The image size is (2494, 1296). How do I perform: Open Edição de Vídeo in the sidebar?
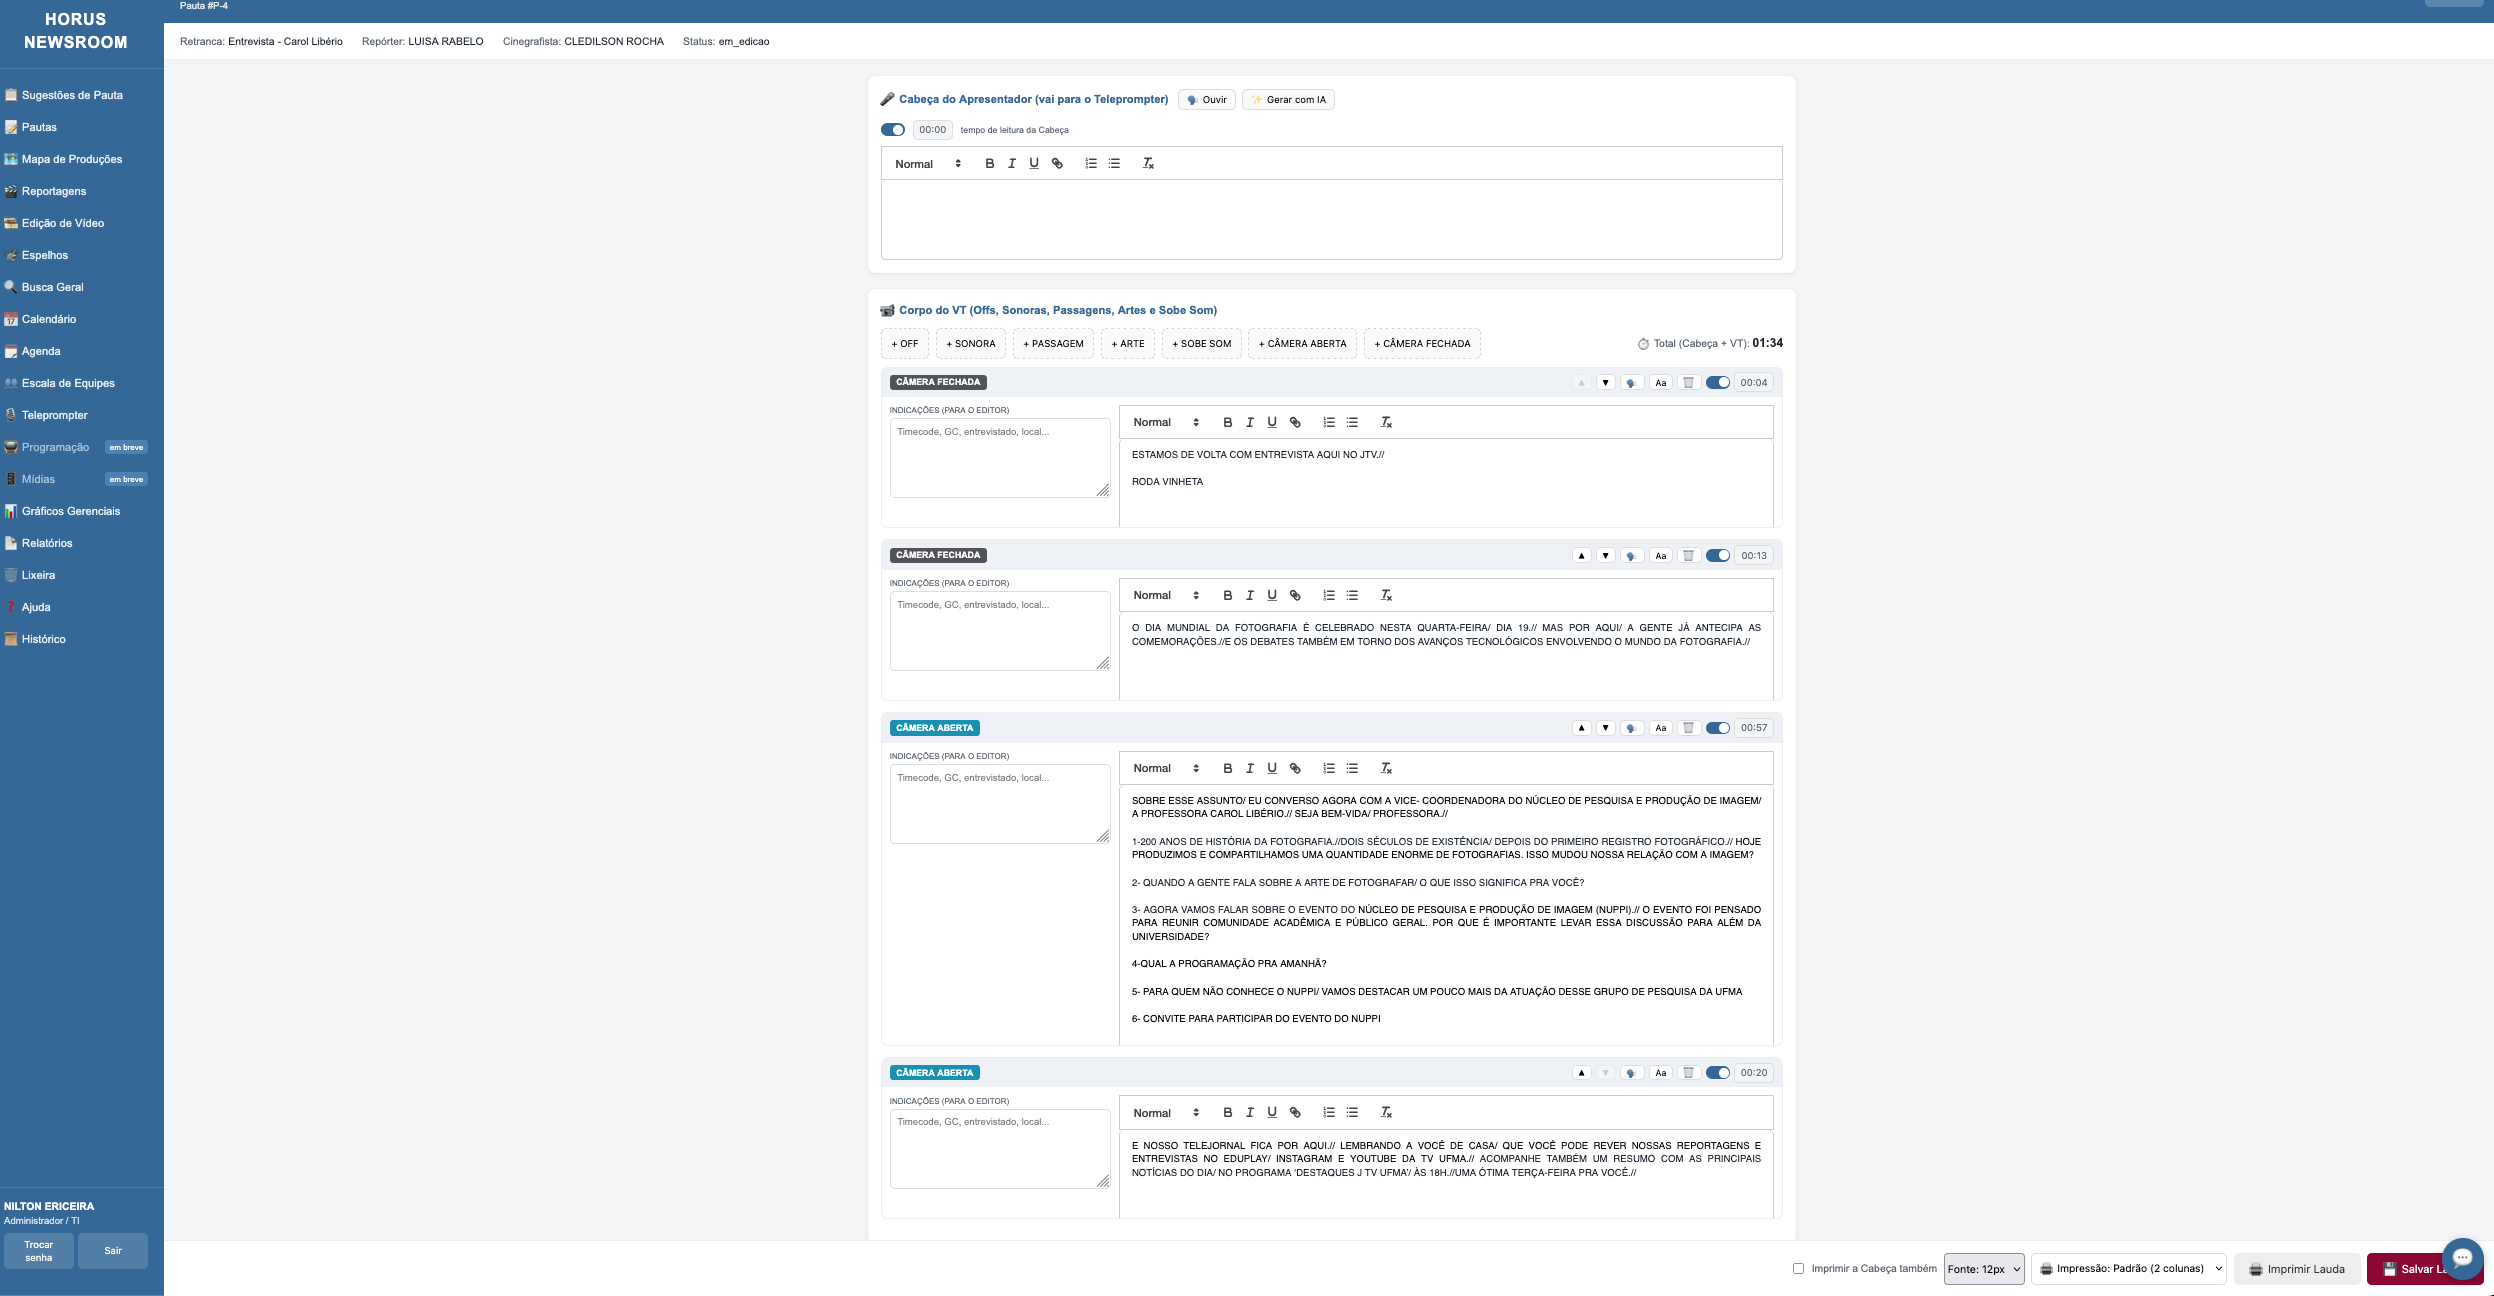pyautogui.click(x=63, y=224)
